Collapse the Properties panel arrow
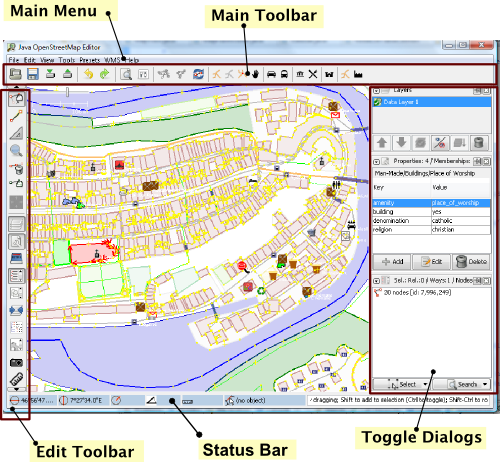This screenshot has width=500, height=462. 376,162
